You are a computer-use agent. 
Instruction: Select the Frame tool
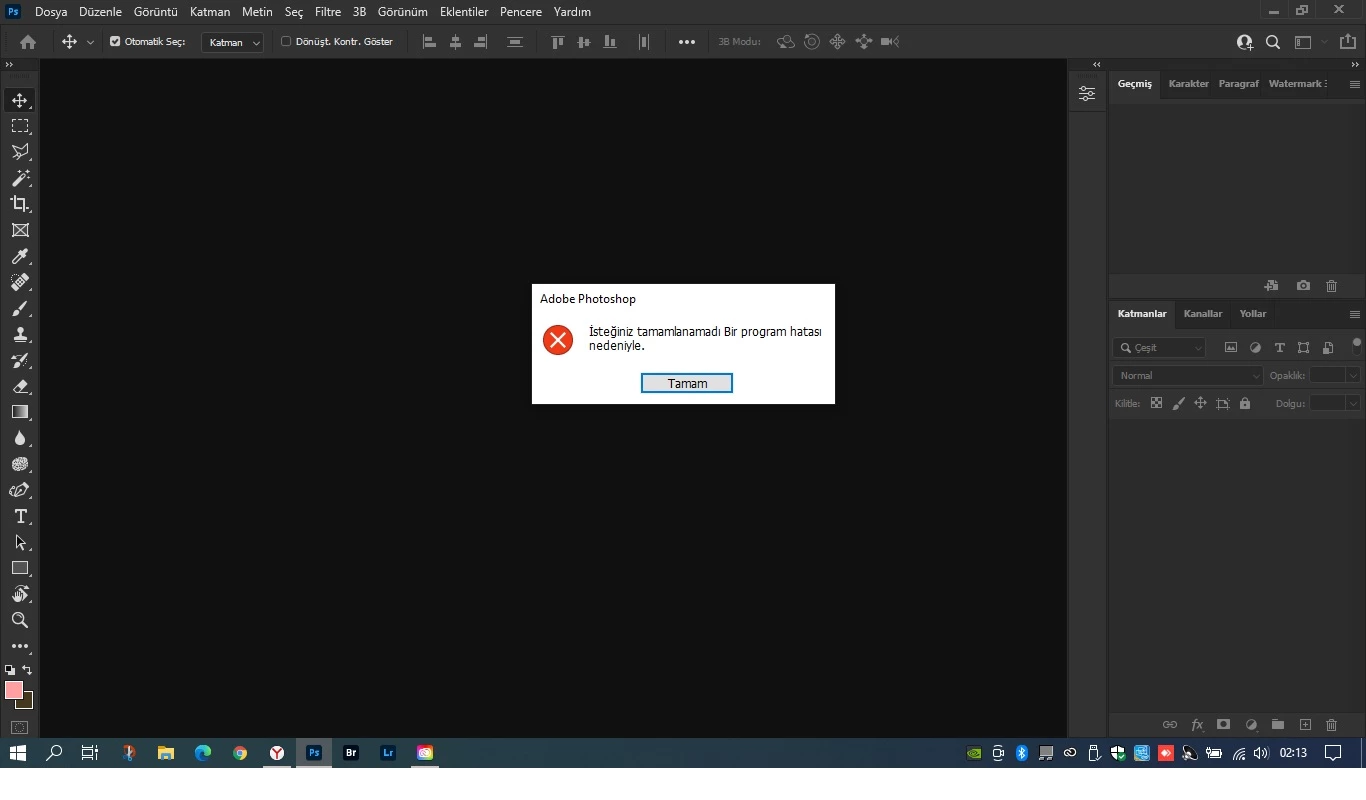click(x=20, y=230)
